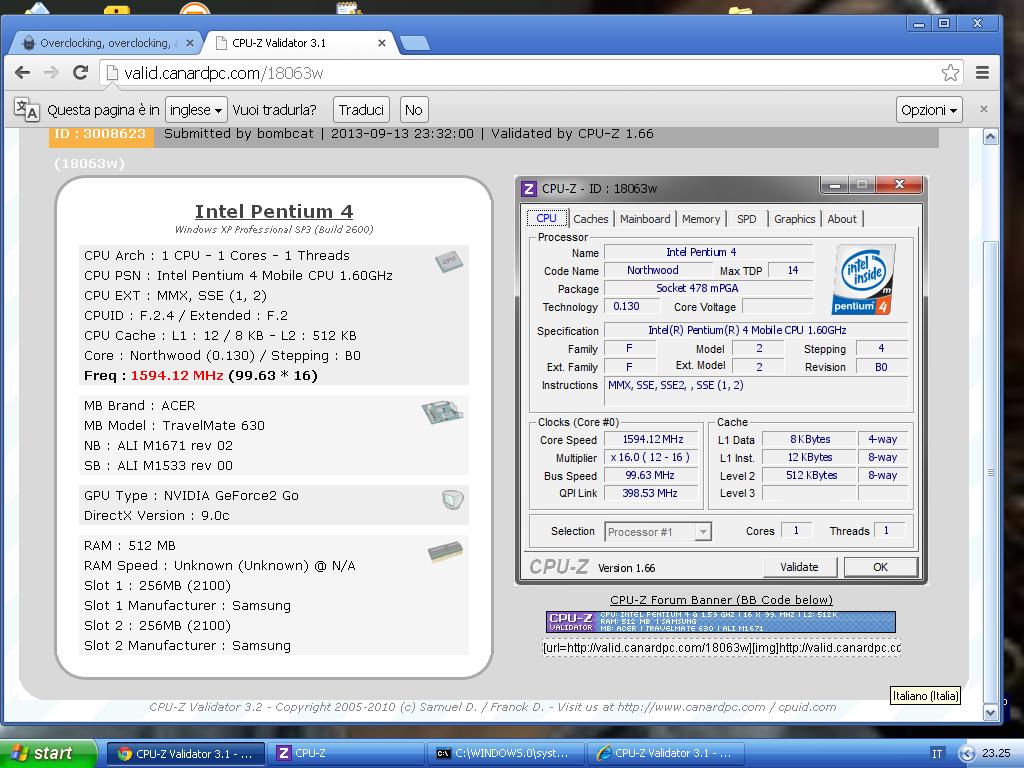Switch to Internet Explorer CPU-Z Validator taskbar item
The width and height of the screenshot is (1024, 768).
tap(666, 753)
